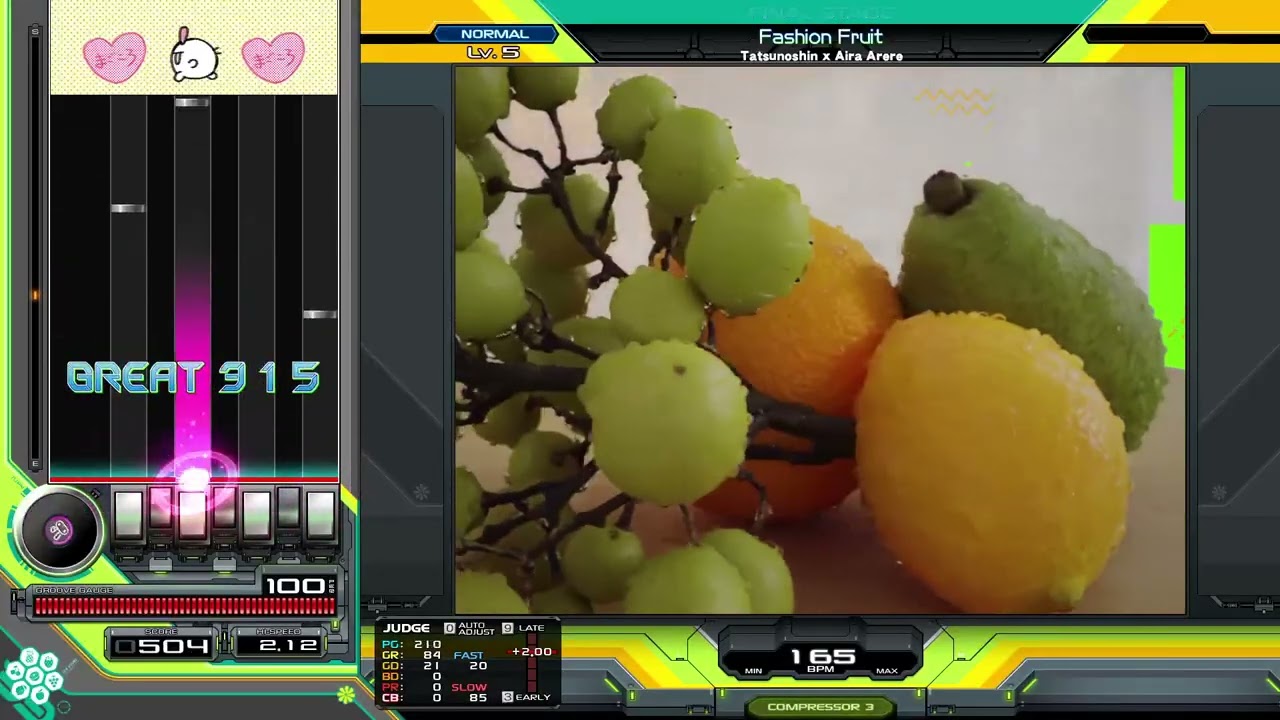Click the Hi-Speed value 2.12
Viewport: 1280px width, 720px height.
click(287, 646)
